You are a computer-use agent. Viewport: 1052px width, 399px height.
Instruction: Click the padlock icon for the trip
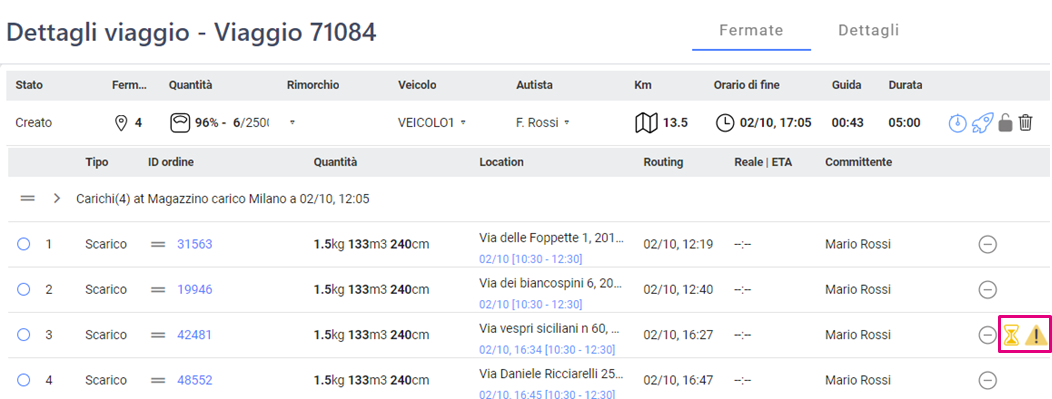(x=1004, y=123)
